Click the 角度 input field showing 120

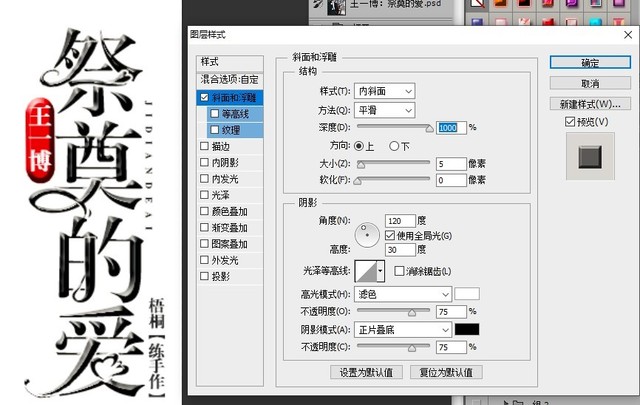pos(399,220)
